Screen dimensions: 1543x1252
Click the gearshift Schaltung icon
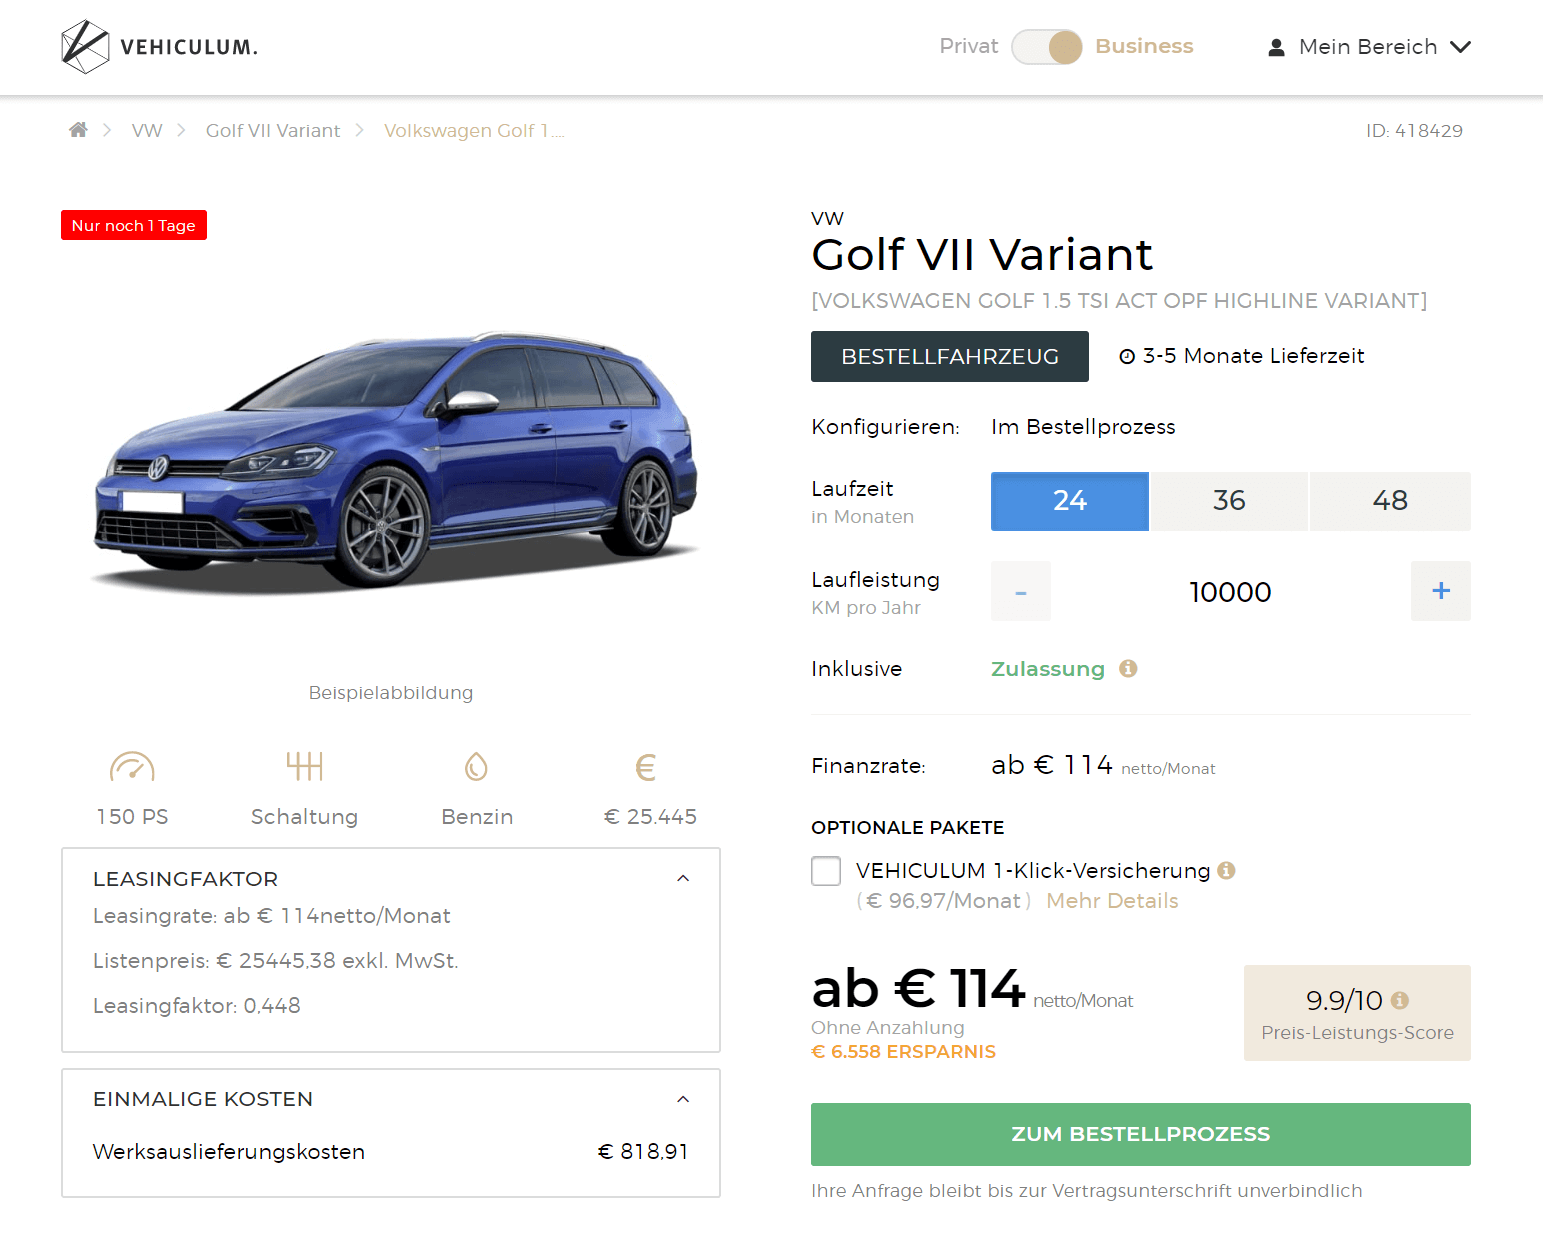point(304,766)
